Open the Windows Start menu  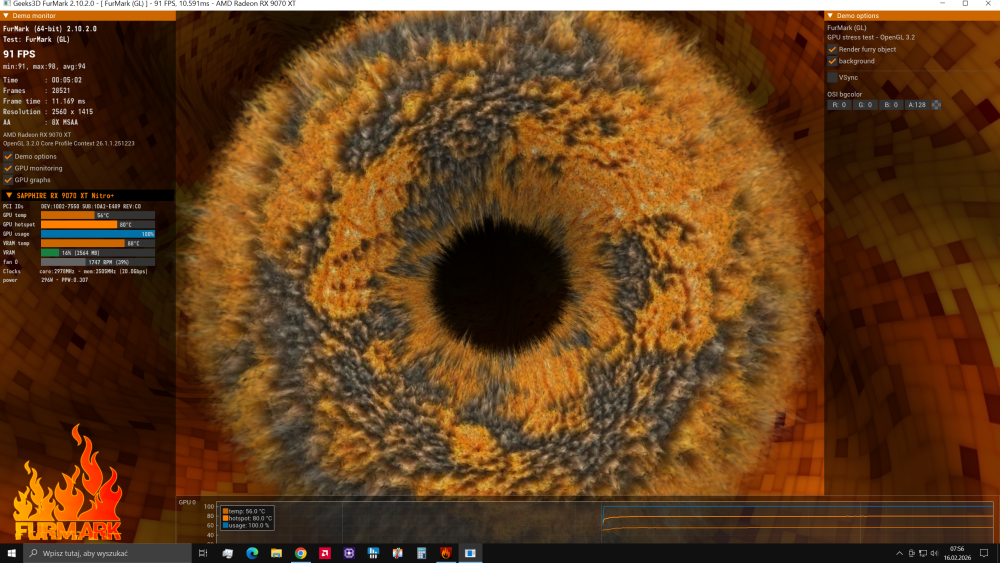pos(11,553)
